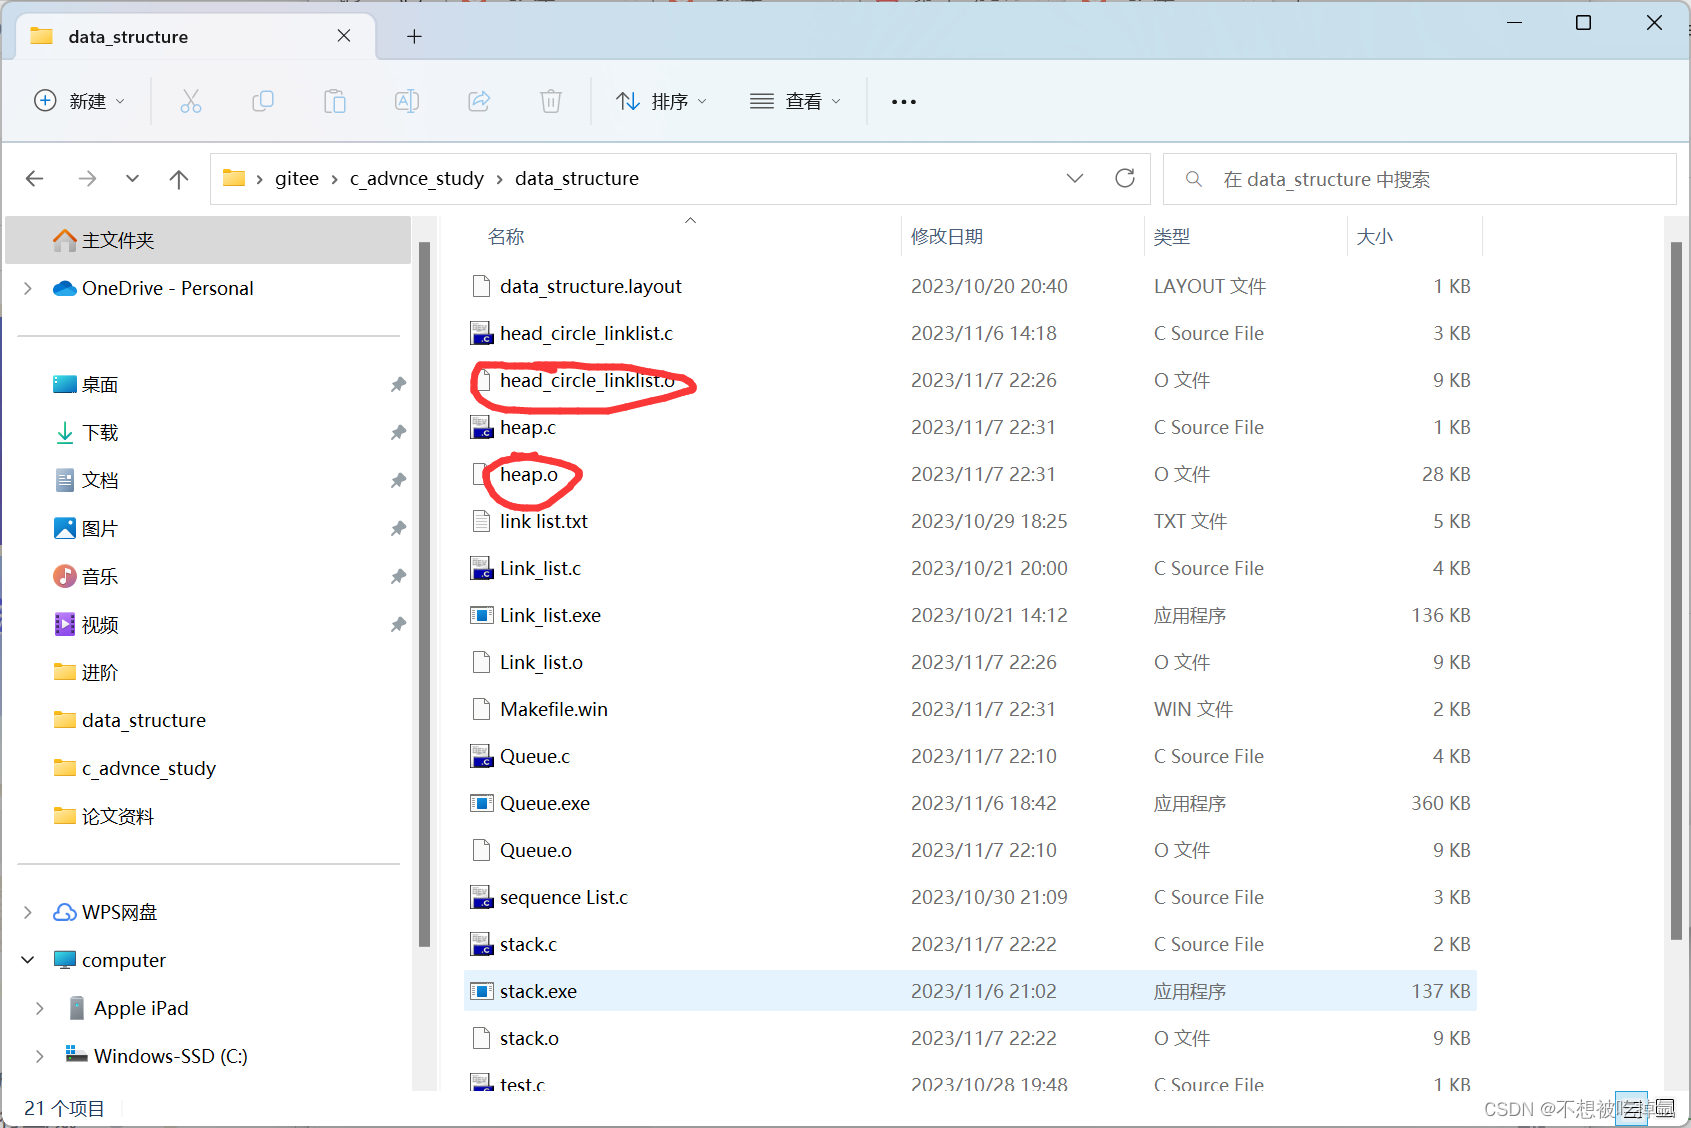Copy the selection using the copy icon
The height and width of the screenshot is (1128, 1691).
(x=262, y=101)
